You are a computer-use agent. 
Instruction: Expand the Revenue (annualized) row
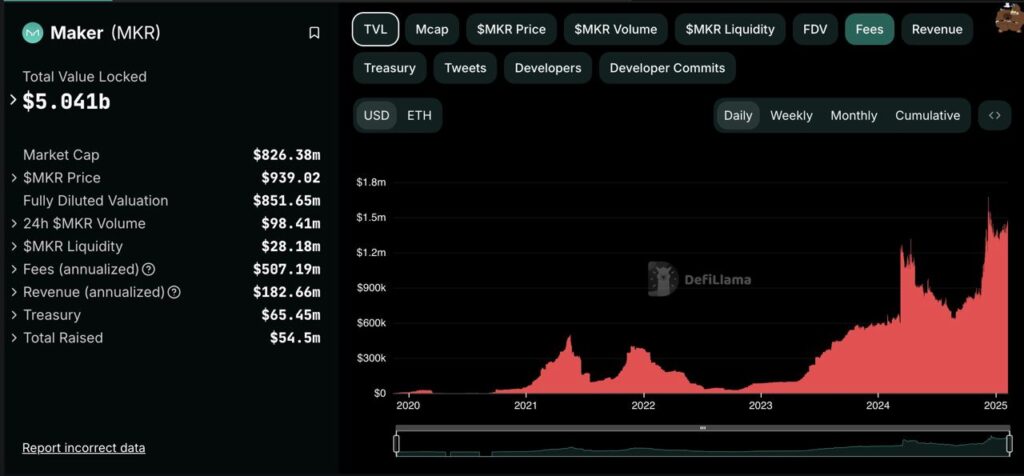pos(14,292)
